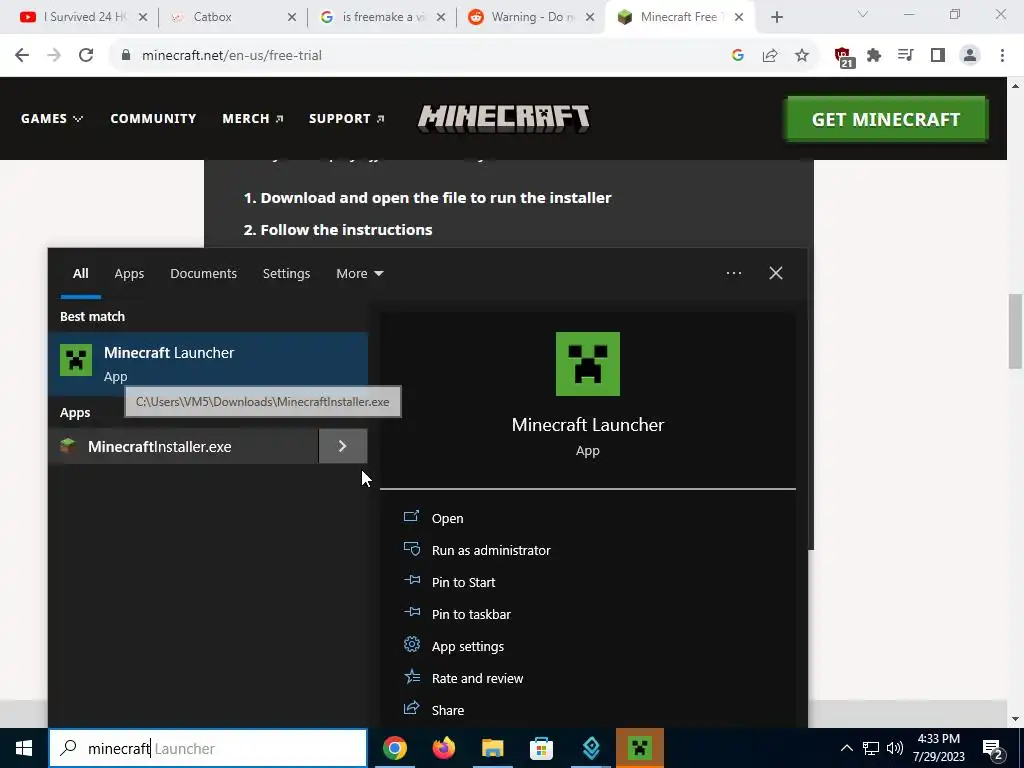The image size is (1024, 768).
Task: Click the volume speaker tray icon
Action: tap(895, 748)
